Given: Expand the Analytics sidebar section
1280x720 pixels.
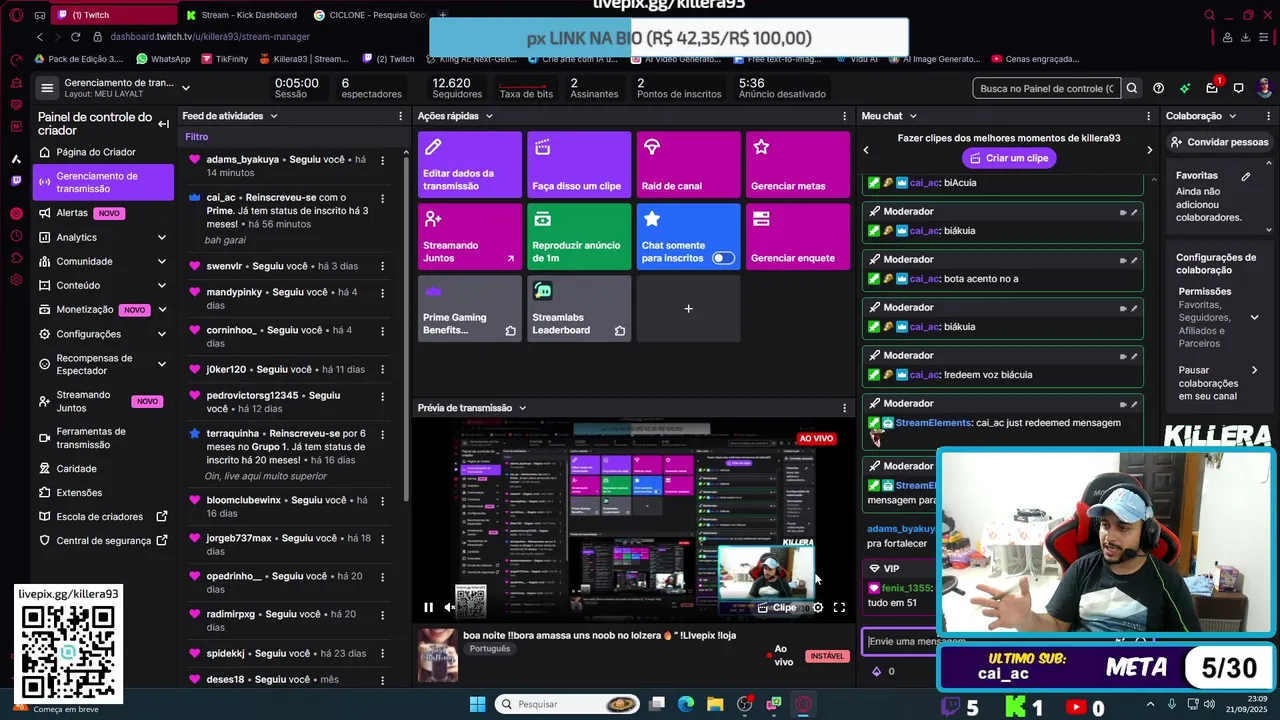Looking at the screenshot, I should 162,237.
